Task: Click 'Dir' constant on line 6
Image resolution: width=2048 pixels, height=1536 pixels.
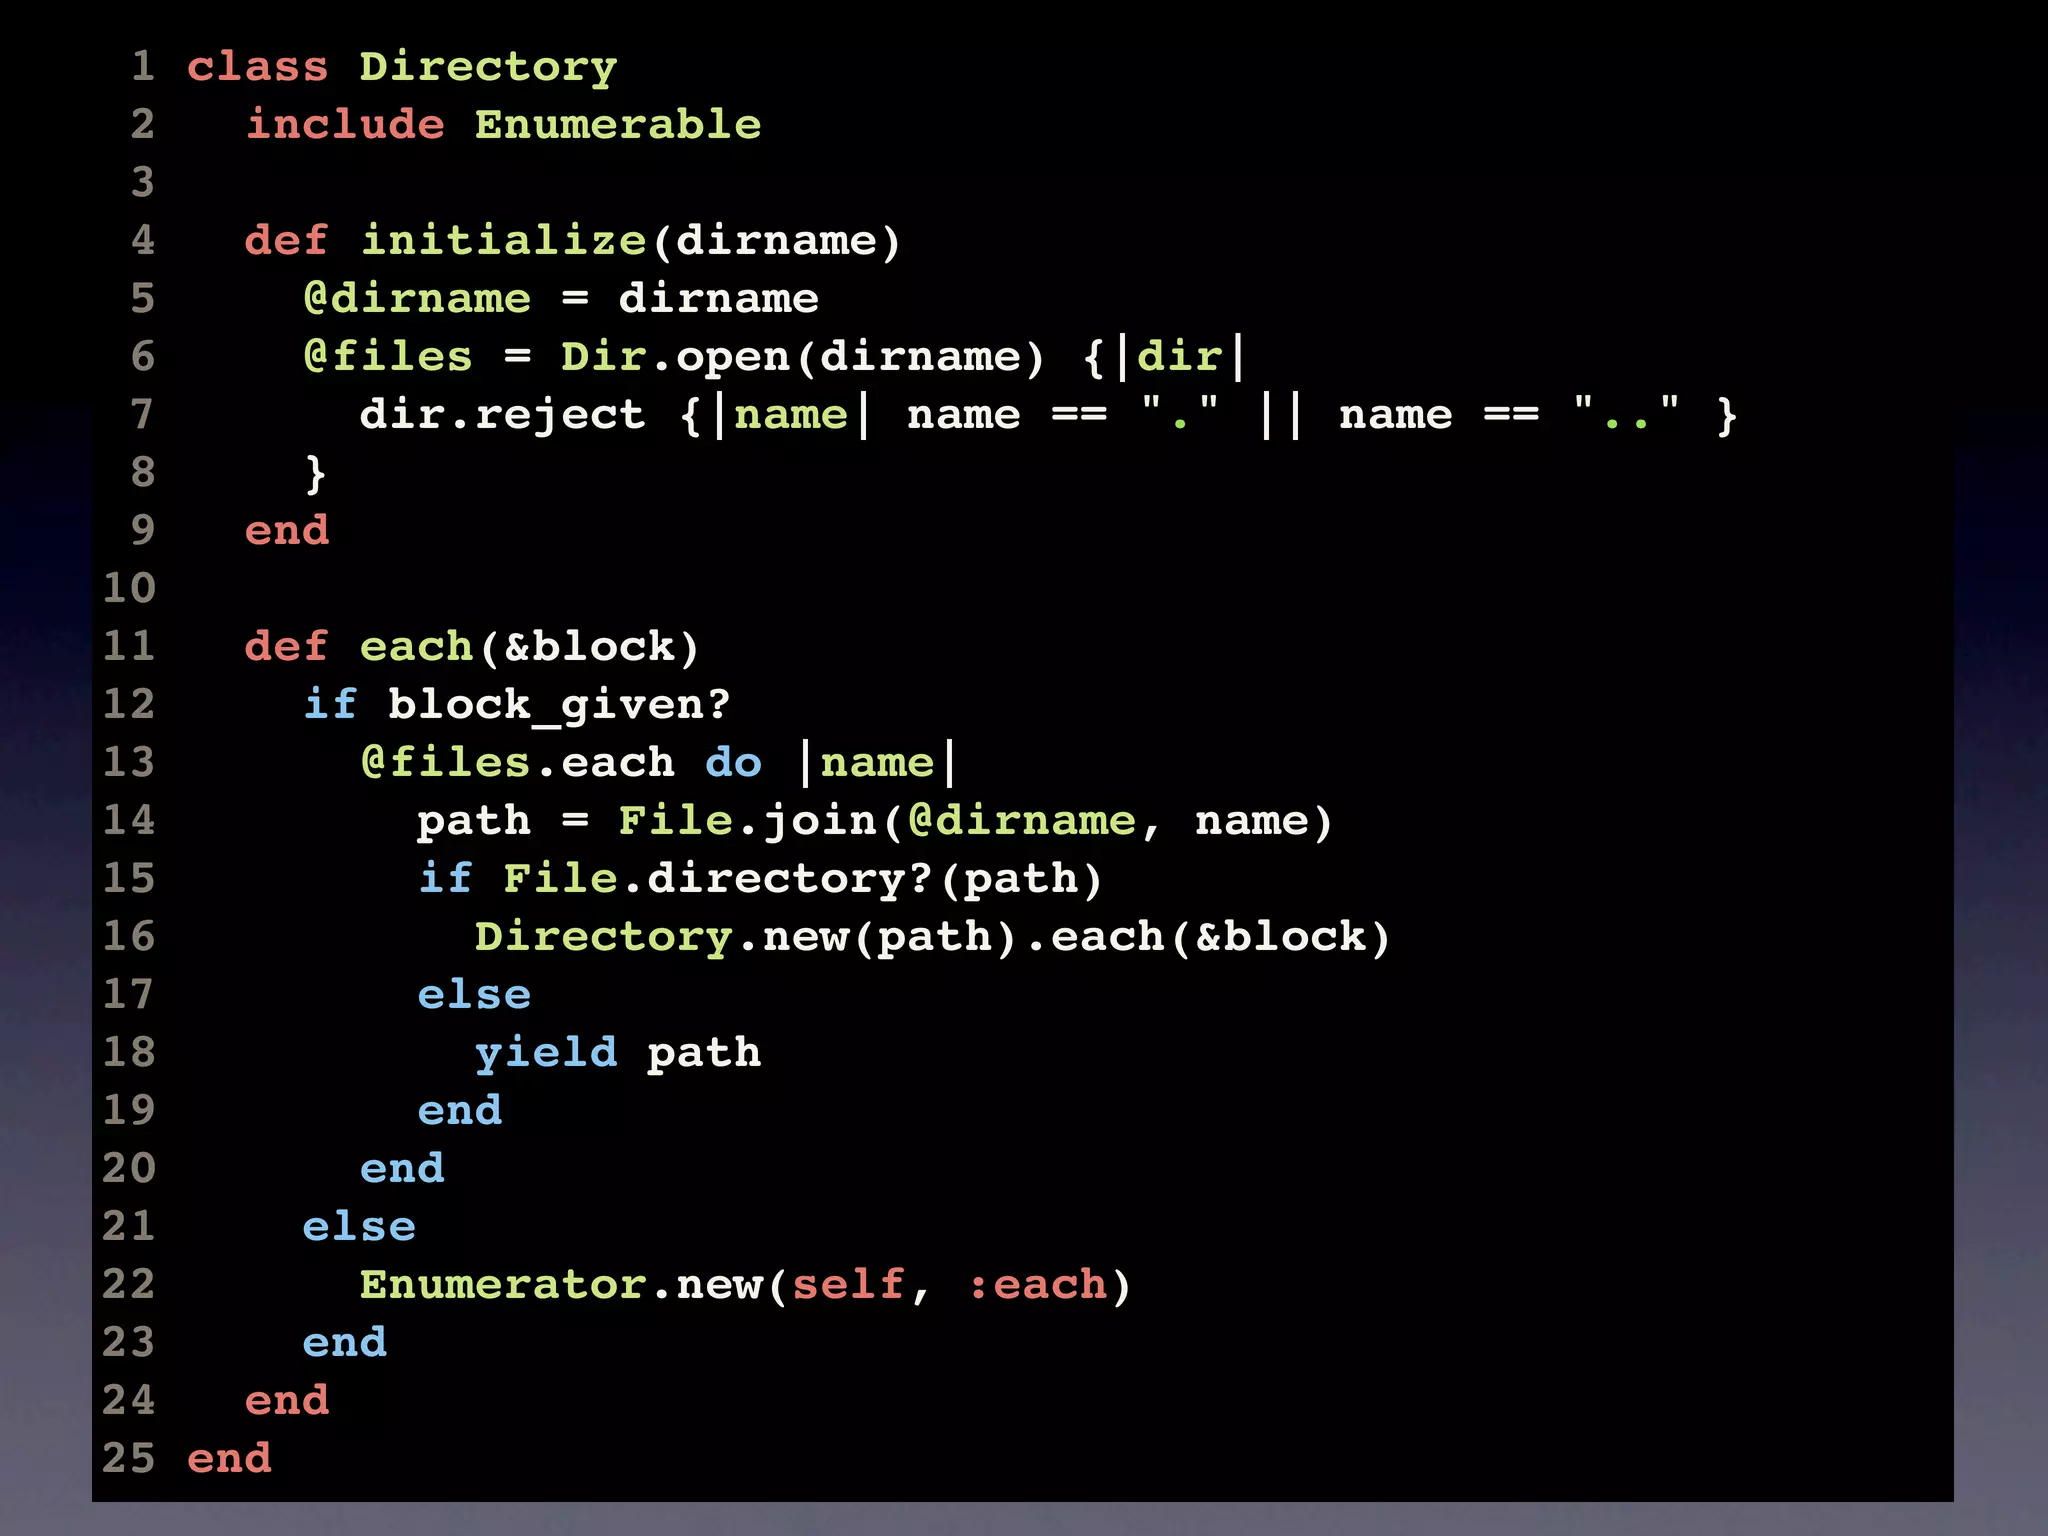Action: click(x=604, y=356)
